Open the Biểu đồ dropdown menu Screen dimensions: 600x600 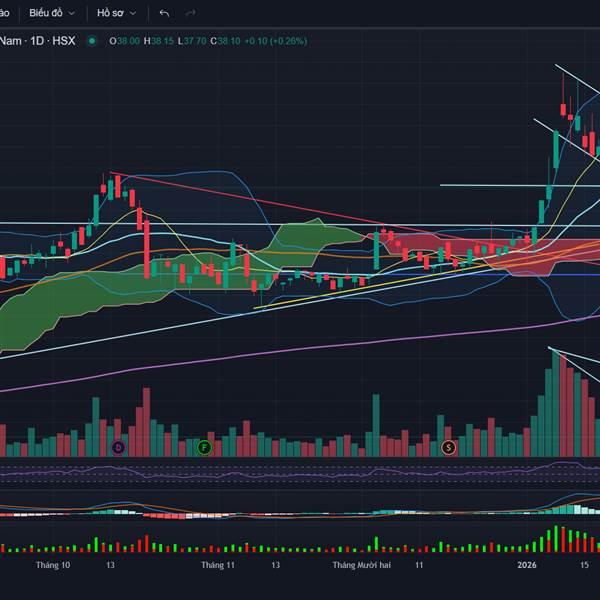pos(52,13)
